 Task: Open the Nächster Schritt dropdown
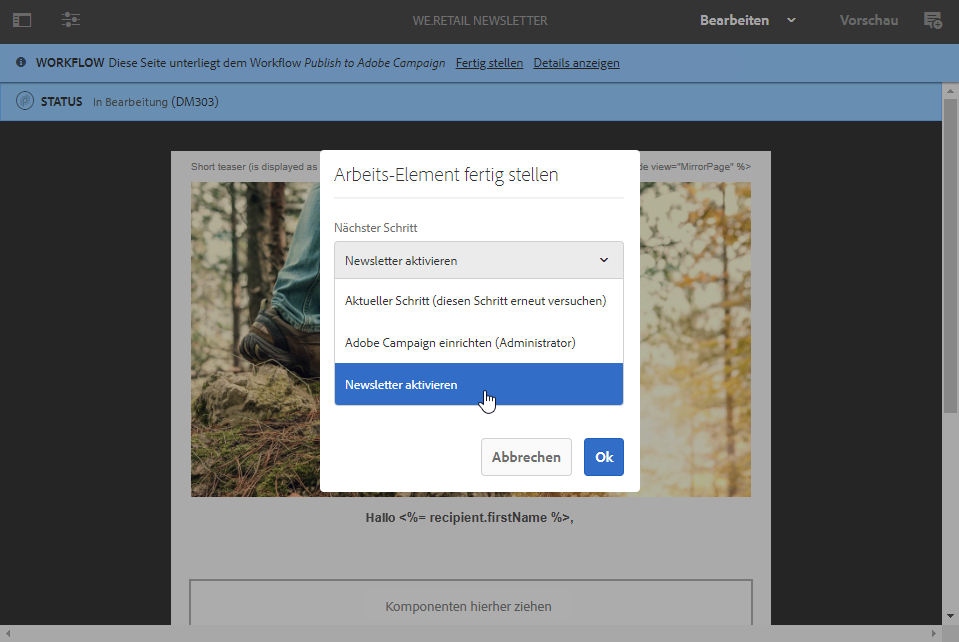tap(479, 260)
